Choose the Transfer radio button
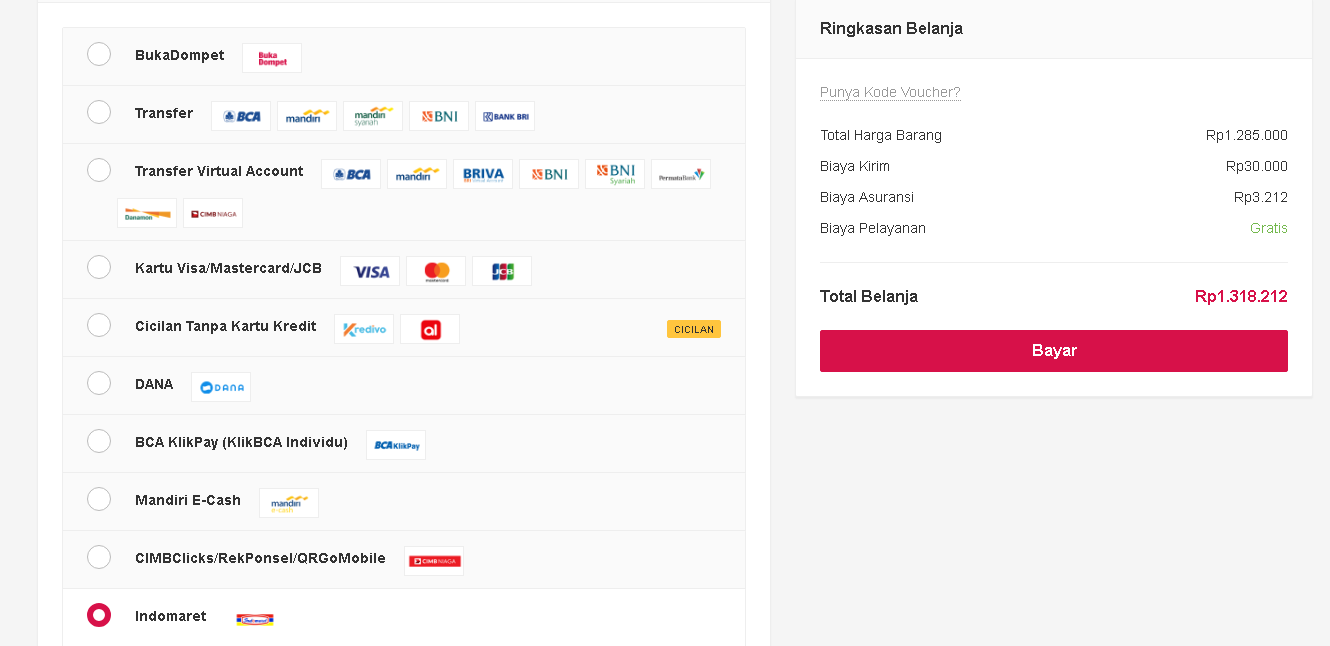The image size is (1330, 646). 99,112
